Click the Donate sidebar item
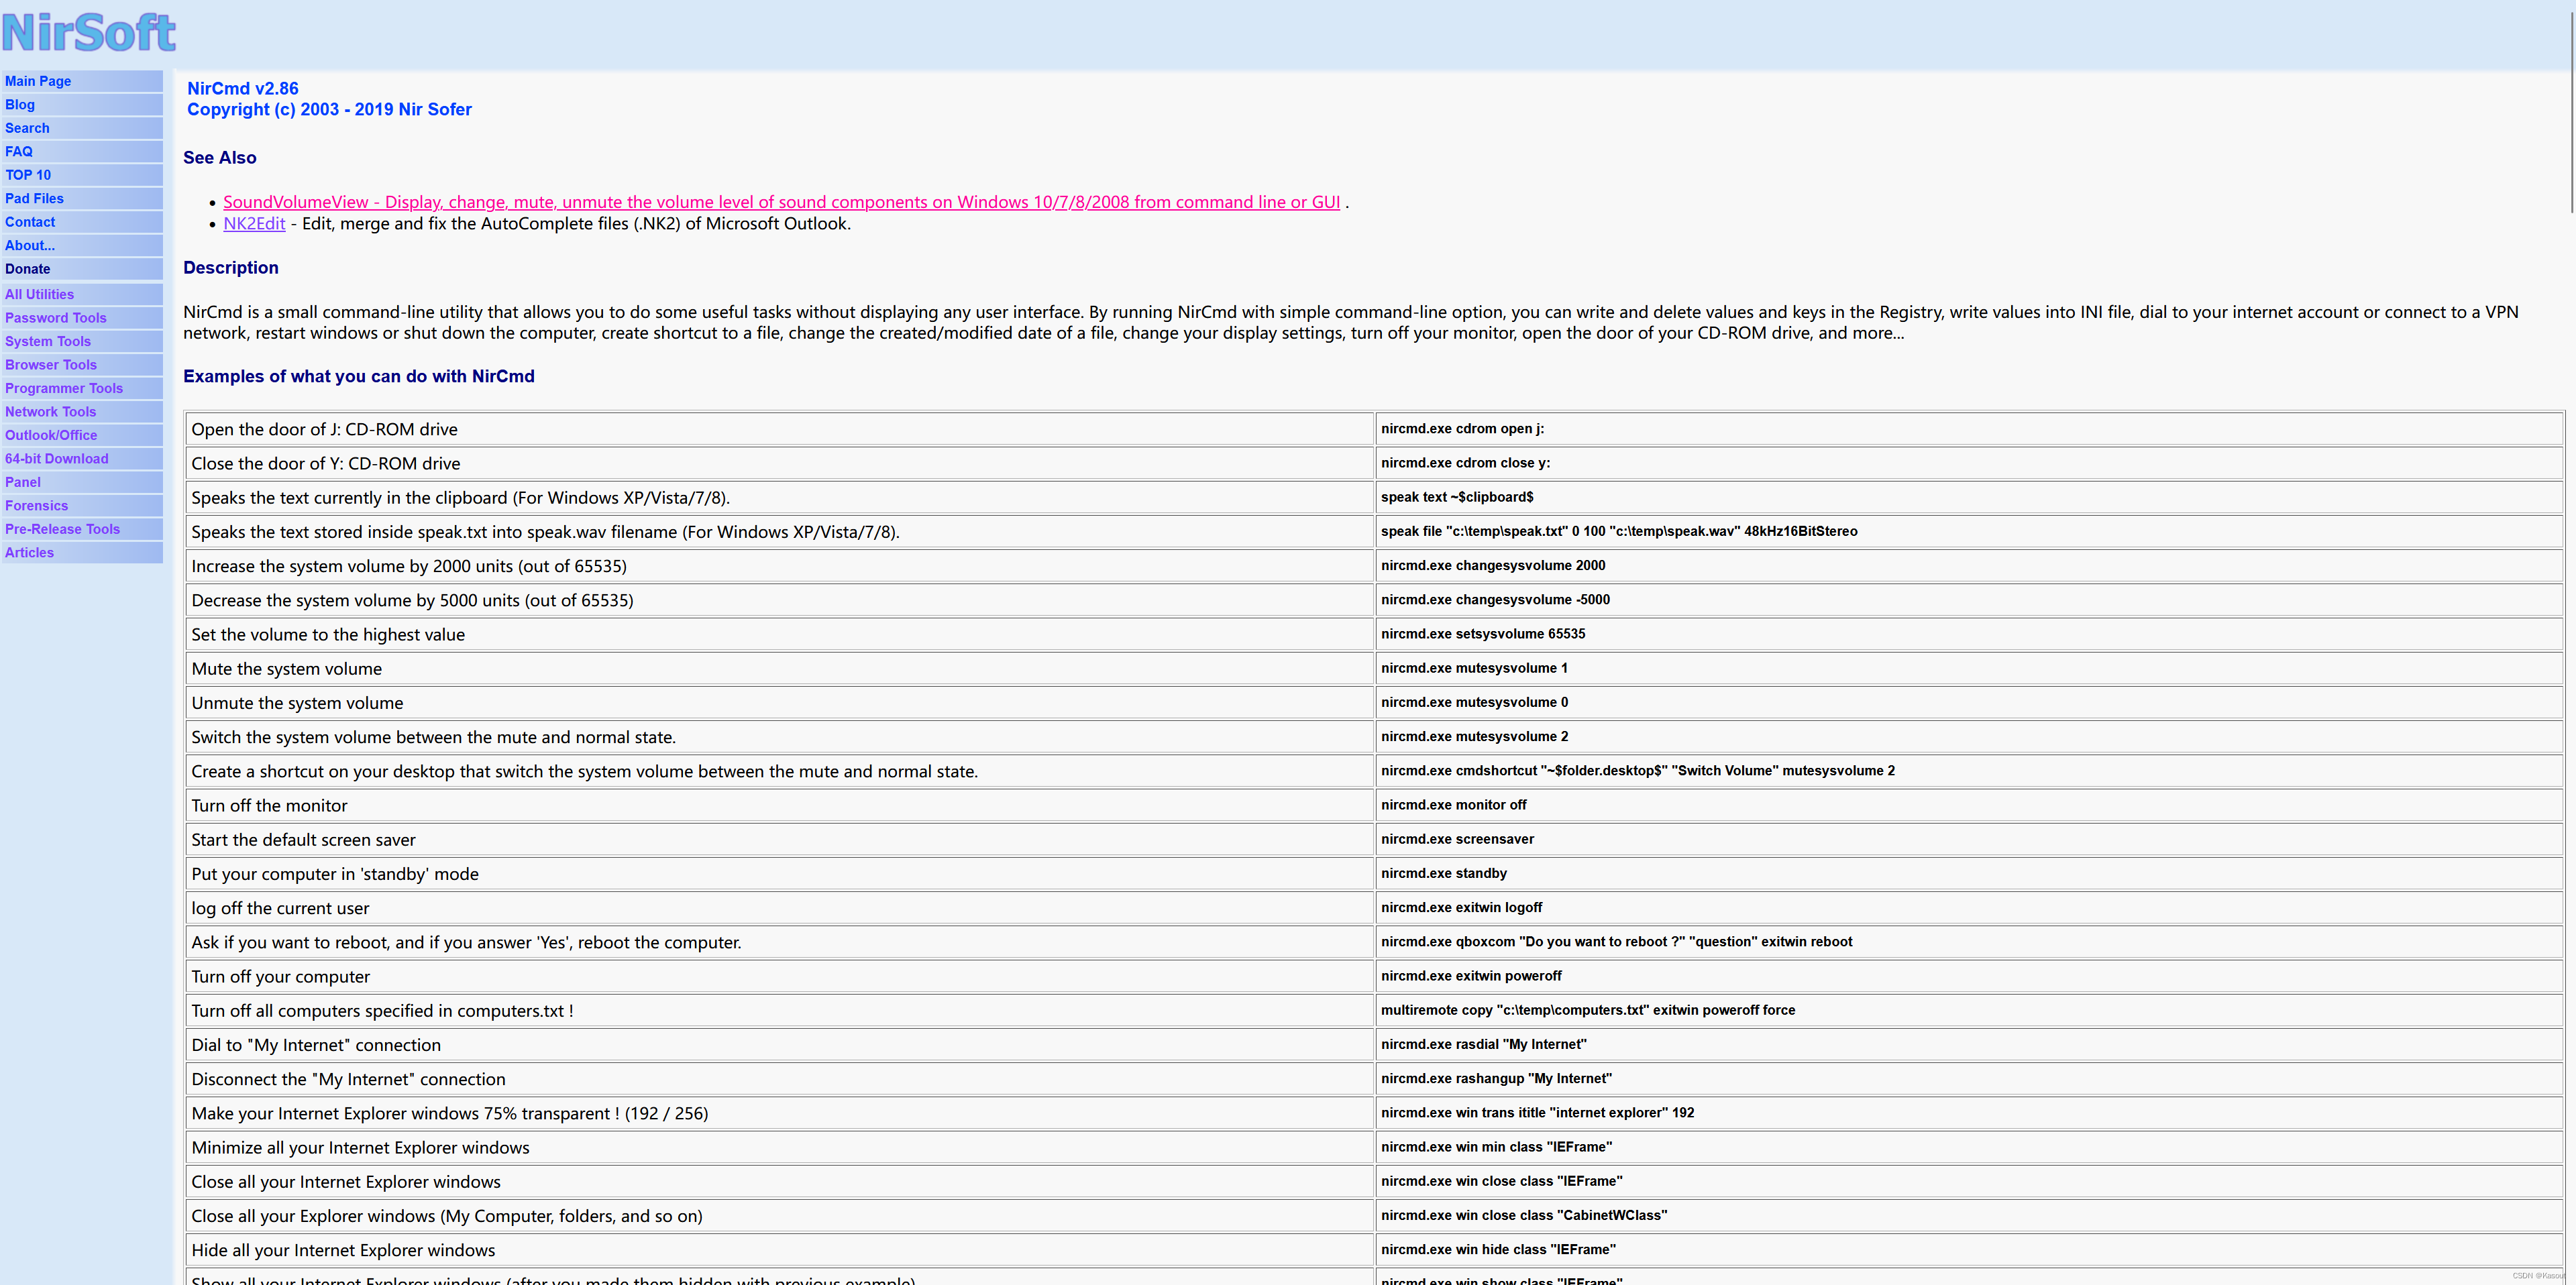This screenshot has width=2576, height=1285. [x=28, y=269]
